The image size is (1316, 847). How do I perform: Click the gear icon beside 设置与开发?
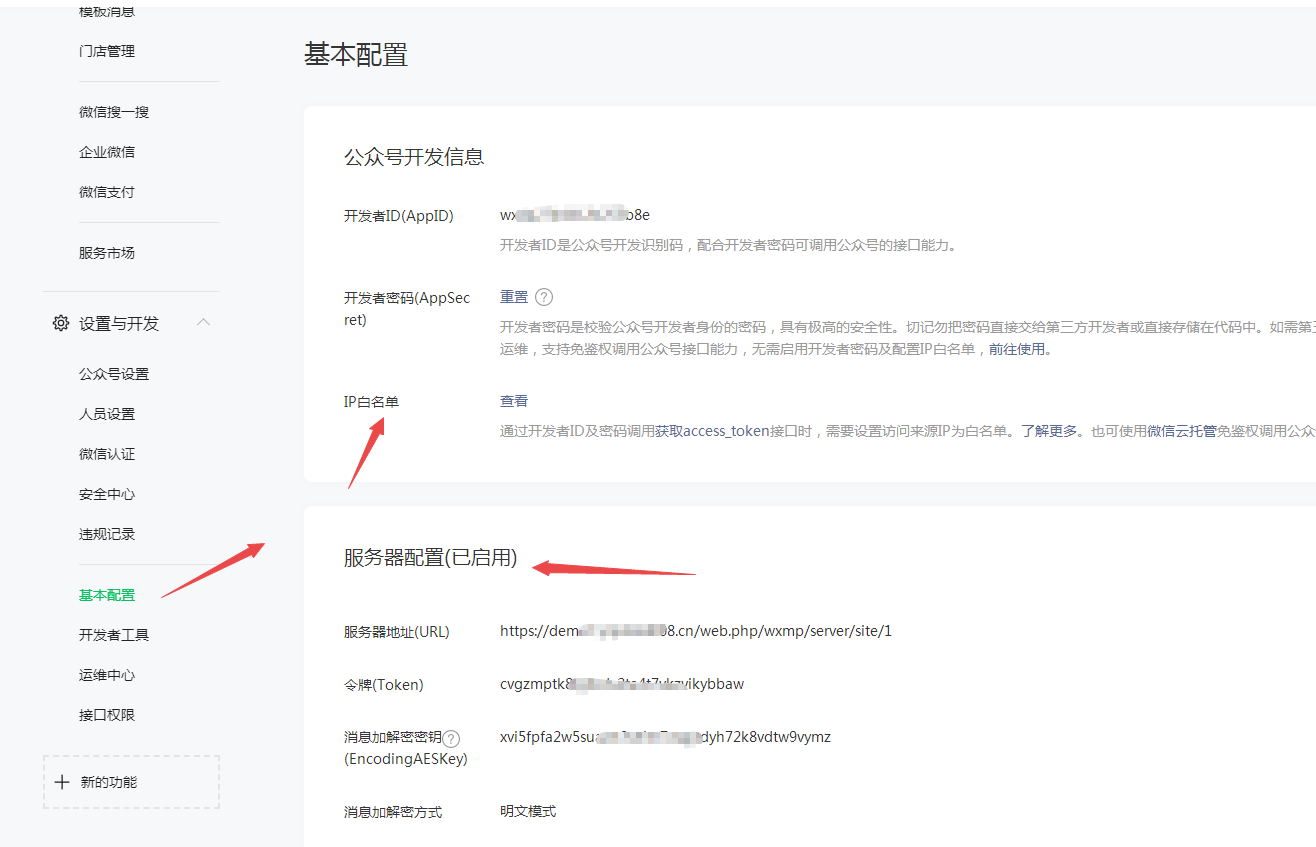(60, 322)
